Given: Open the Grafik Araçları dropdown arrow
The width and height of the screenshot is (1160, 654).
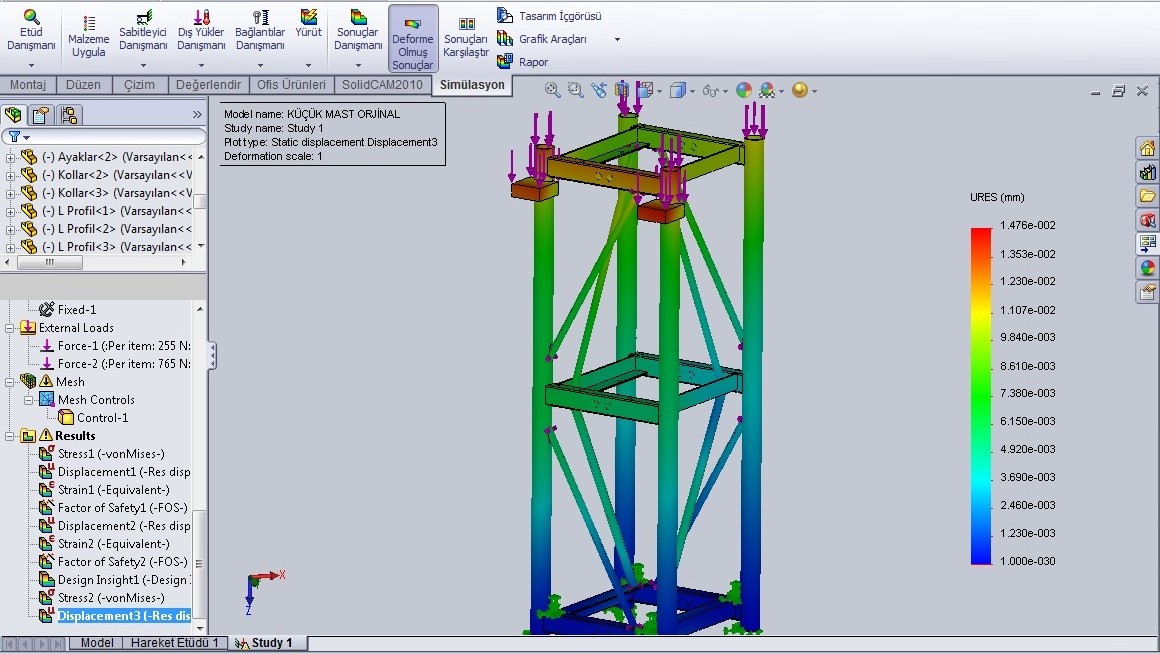Looking at the screenshot, I should point(617,40).
